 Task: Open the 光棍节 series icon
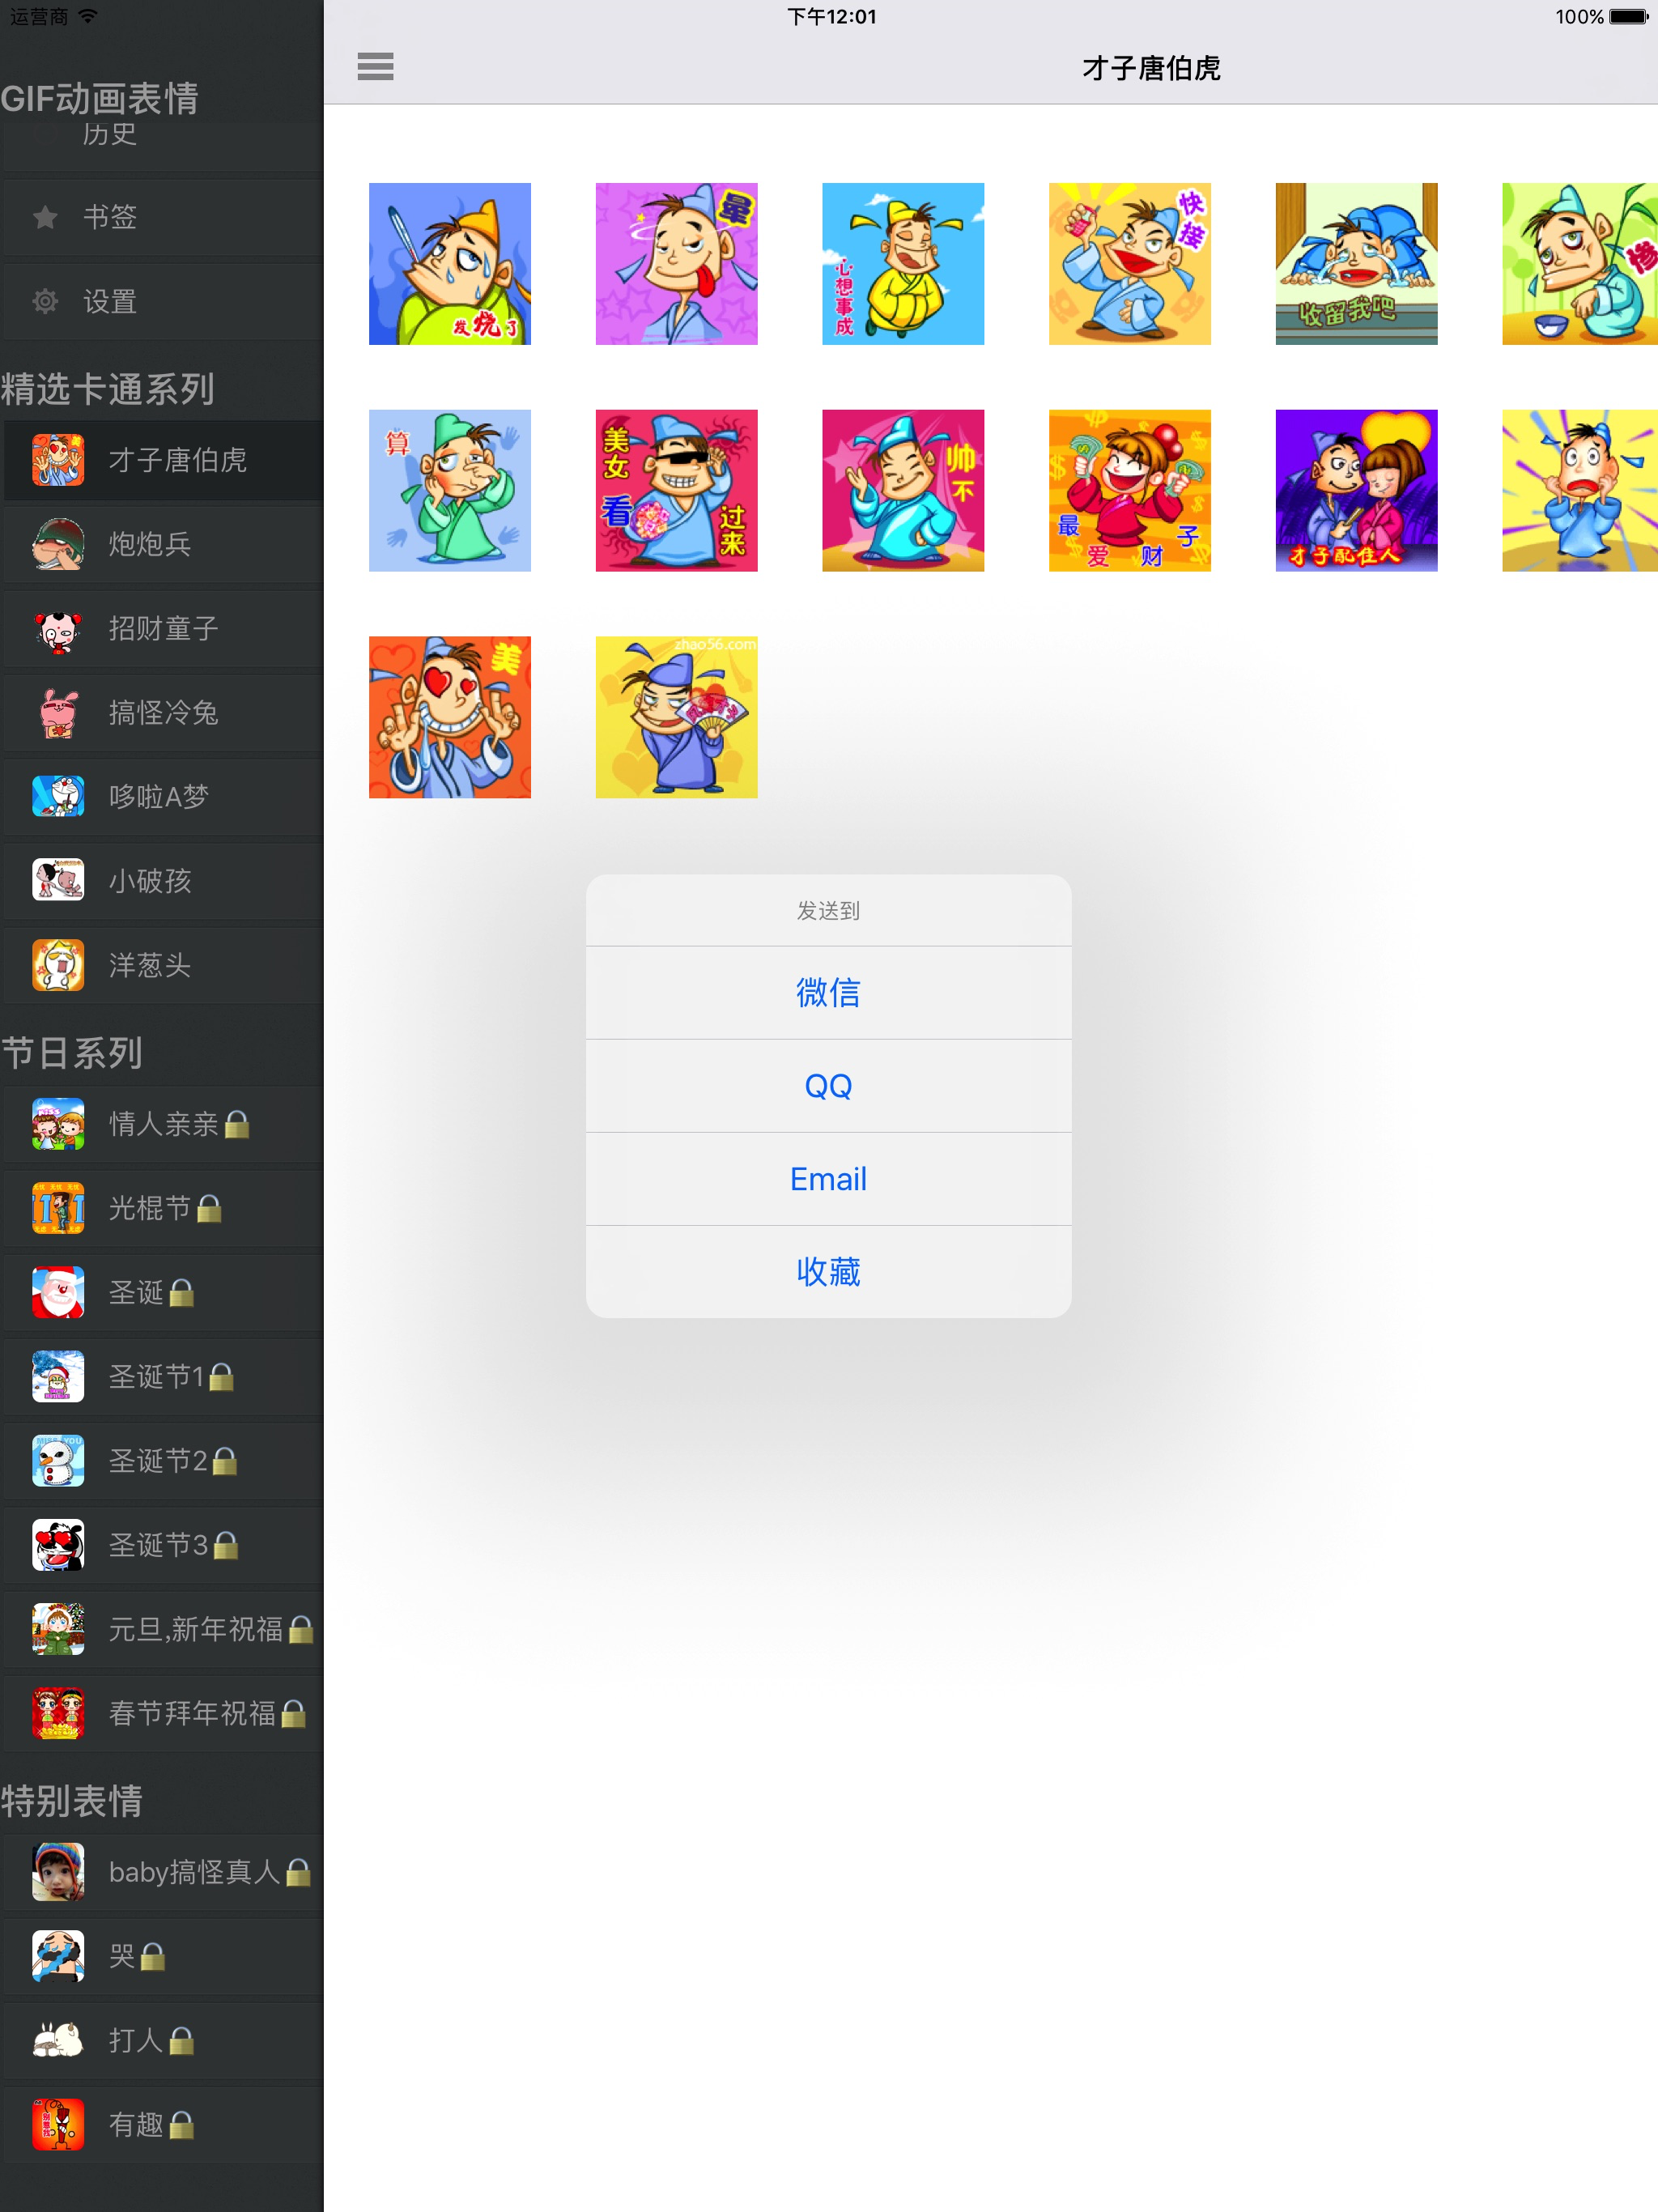[58, 1208]
